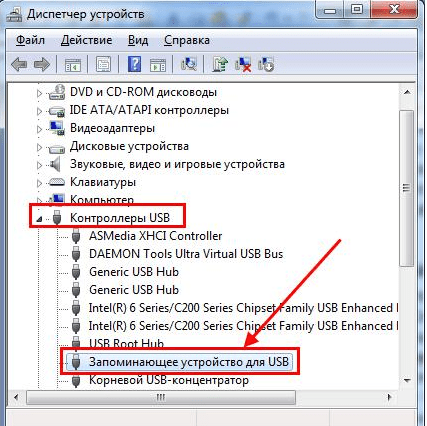The image size is (427, 426).
Task: Collapse the Контроллеры USB node
Action: (x=39, y=219)
